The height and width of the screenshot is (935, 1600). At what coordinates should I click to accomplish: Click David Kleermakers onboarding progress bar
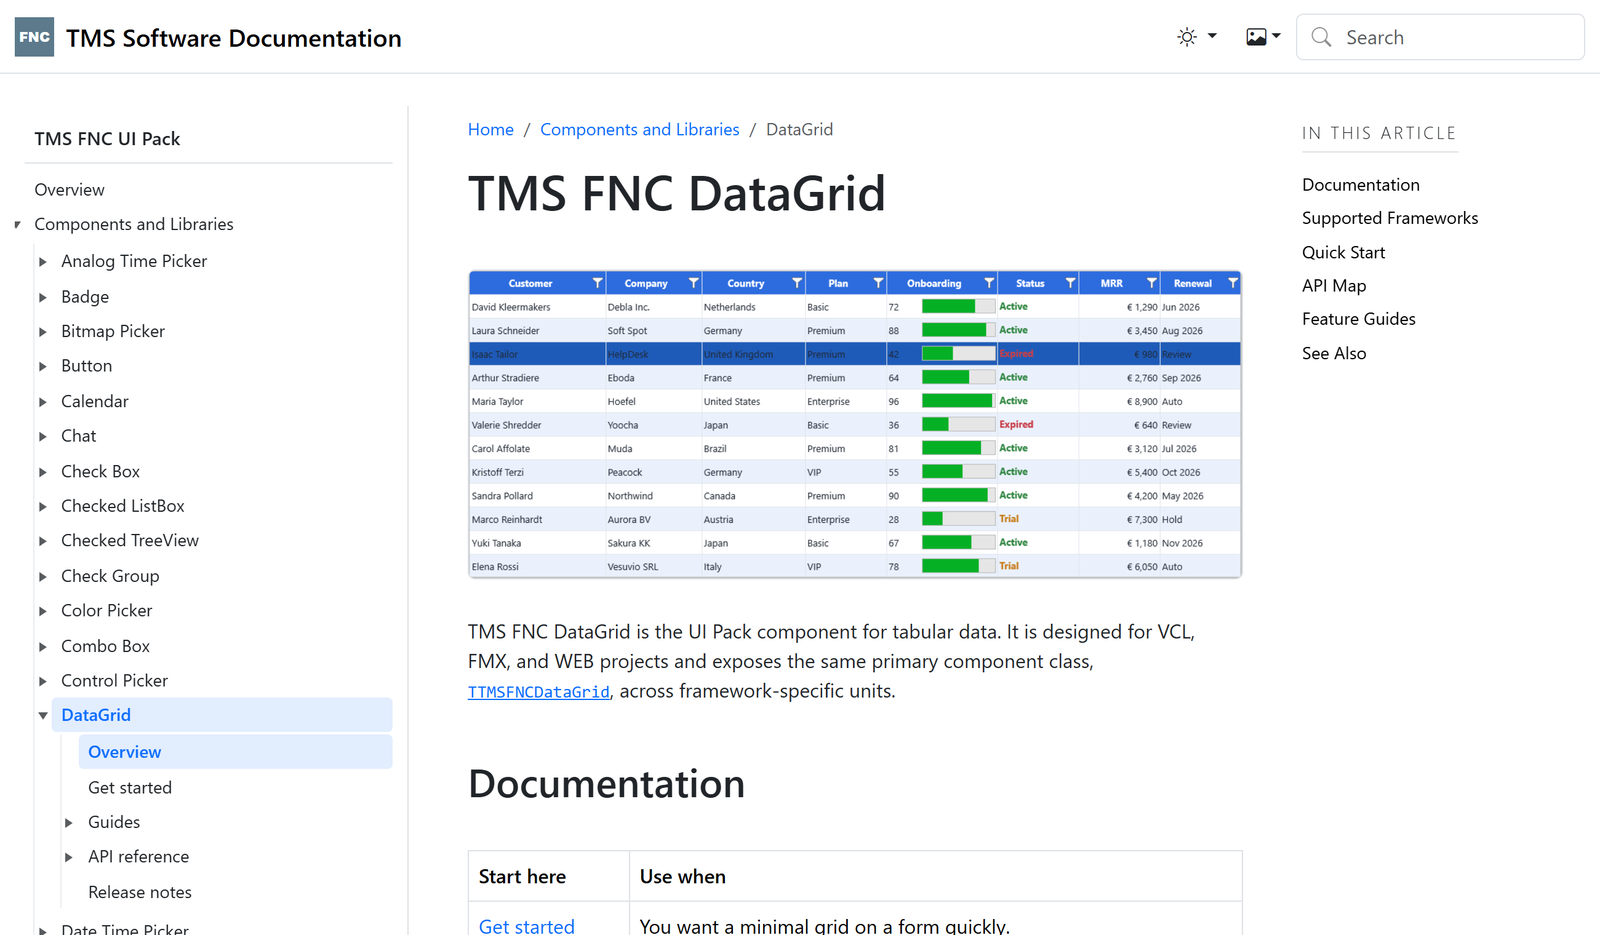958,307
